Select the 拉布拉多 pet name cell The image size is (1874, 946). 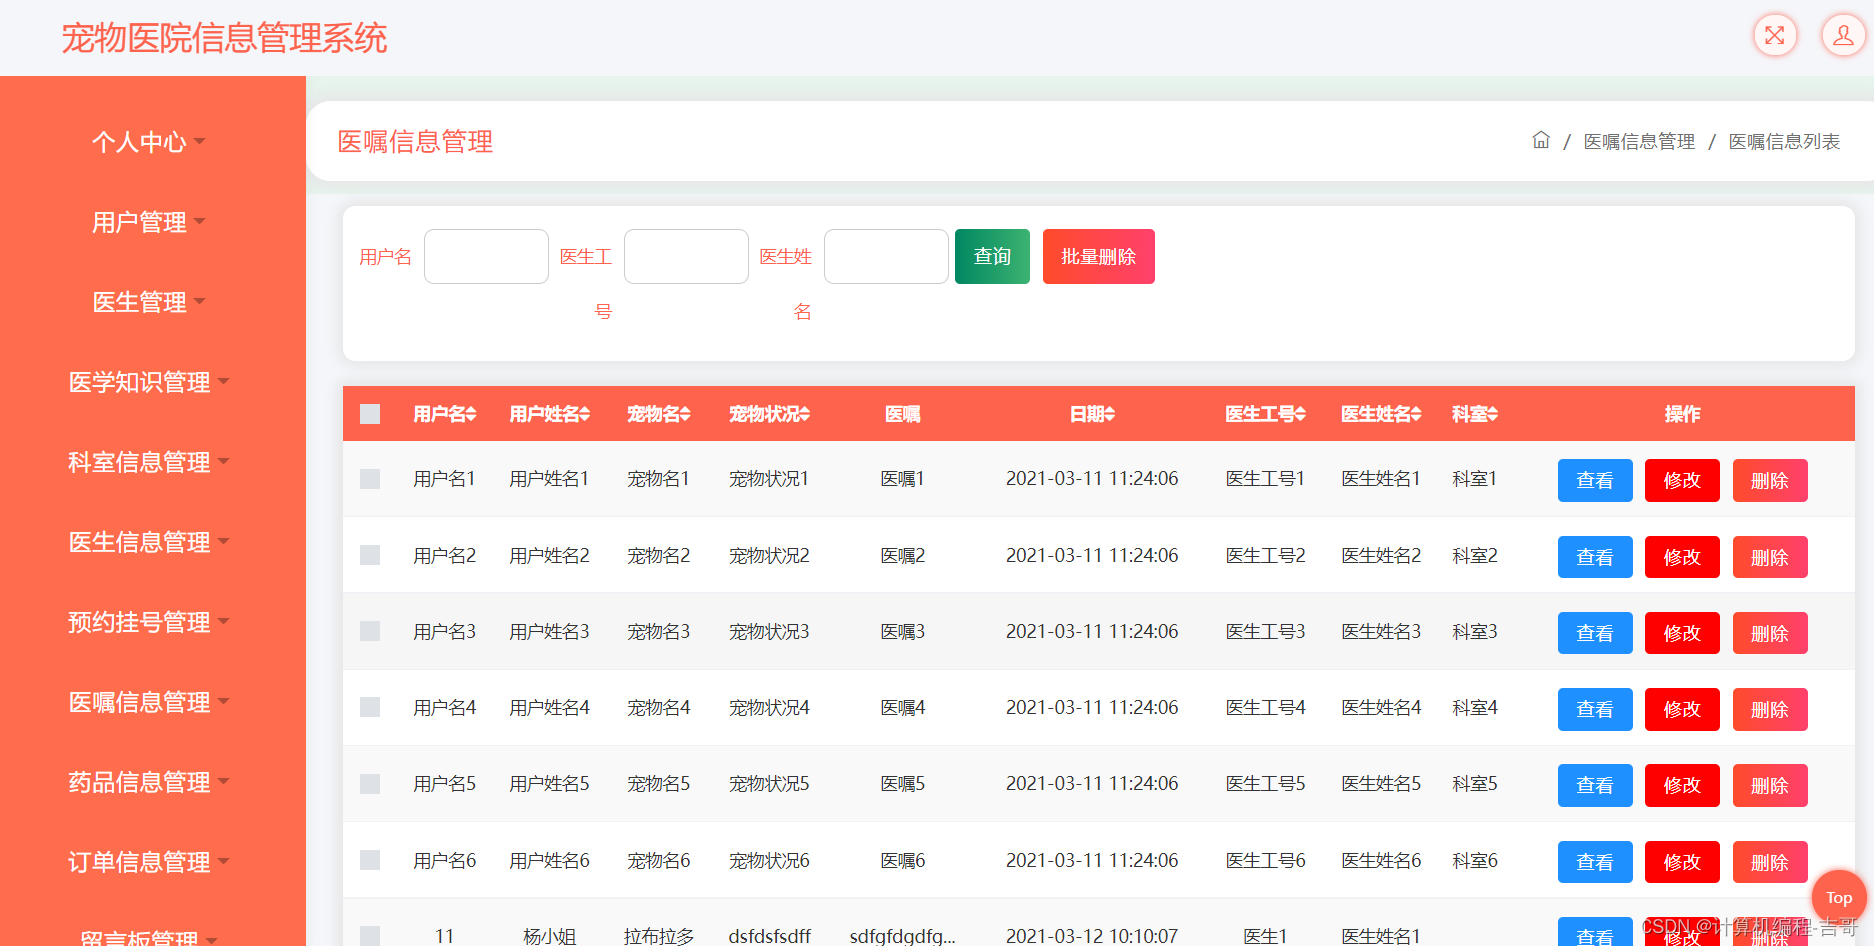pos(658,936)
